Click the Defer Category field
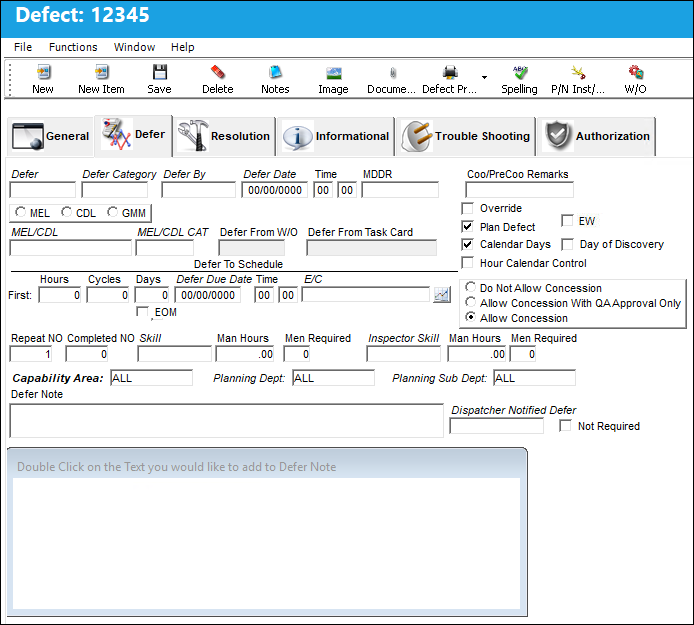 click(115, 190)
